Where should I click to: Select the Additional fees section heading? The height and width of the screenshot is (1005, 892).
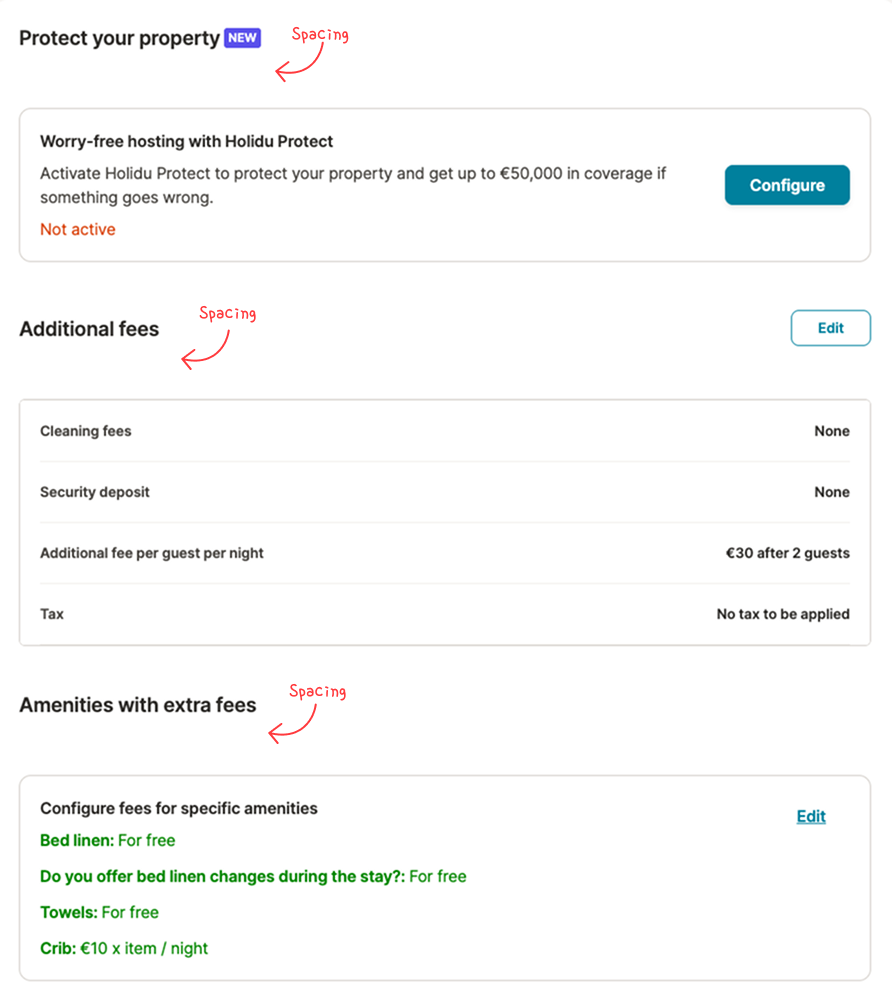pos(89,328)
